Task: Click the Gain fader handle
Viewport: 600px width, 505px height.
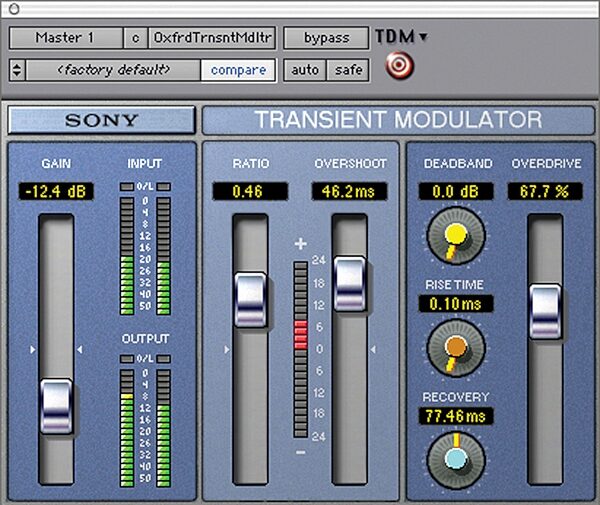Action: tap(56, 406)
